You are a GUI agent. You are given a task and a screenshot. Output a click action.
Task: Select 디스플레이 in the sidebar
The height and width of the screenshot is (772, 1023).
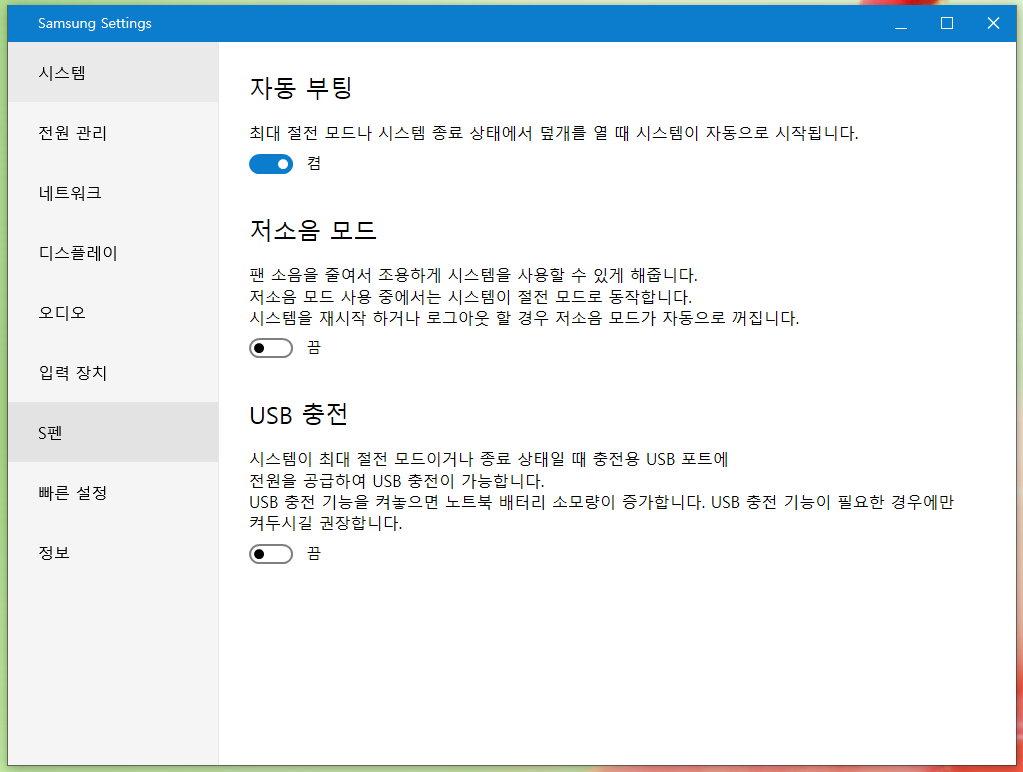pyautogui.click(x=114, y=253)
